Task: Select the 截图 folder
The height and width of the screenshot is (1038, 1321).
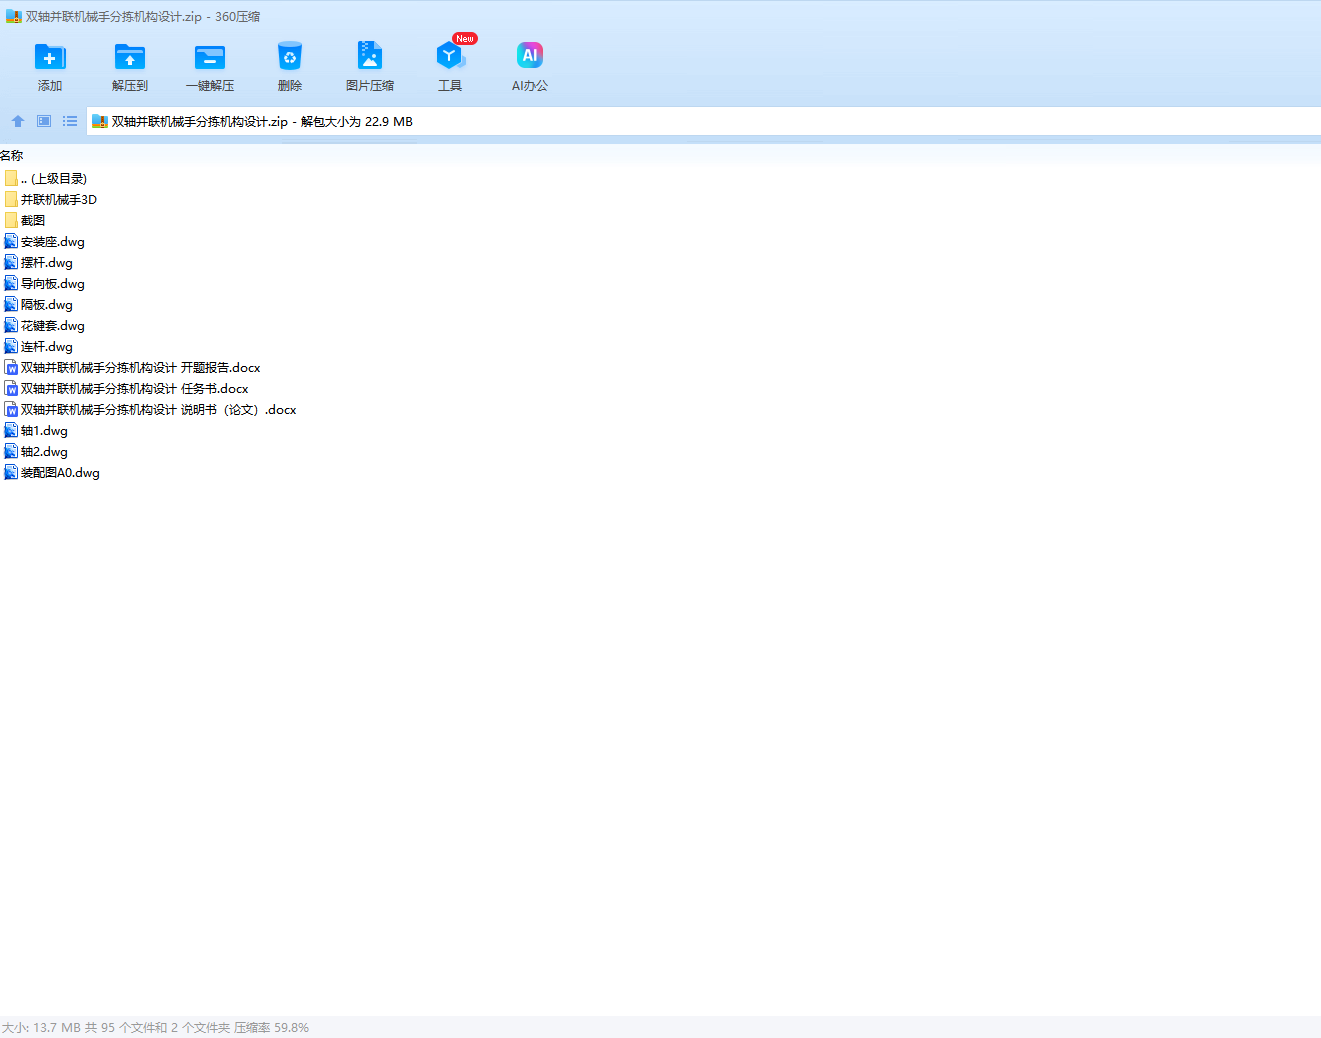Action: pyautogui.click(x=25, y=220)
